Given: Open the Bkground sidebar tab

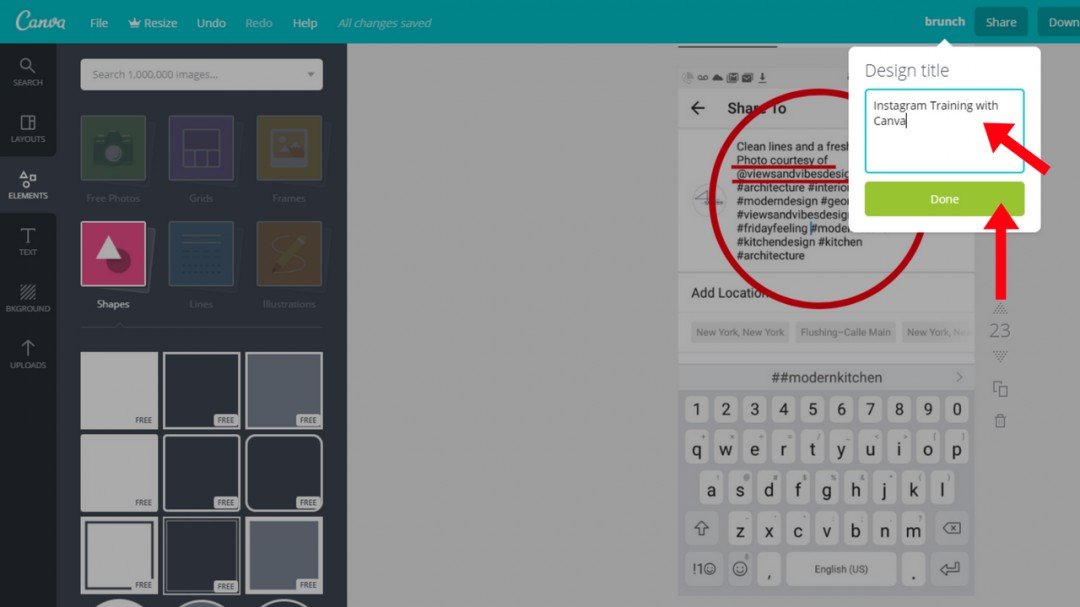Looking at the screenshot, I should (28, 298).
